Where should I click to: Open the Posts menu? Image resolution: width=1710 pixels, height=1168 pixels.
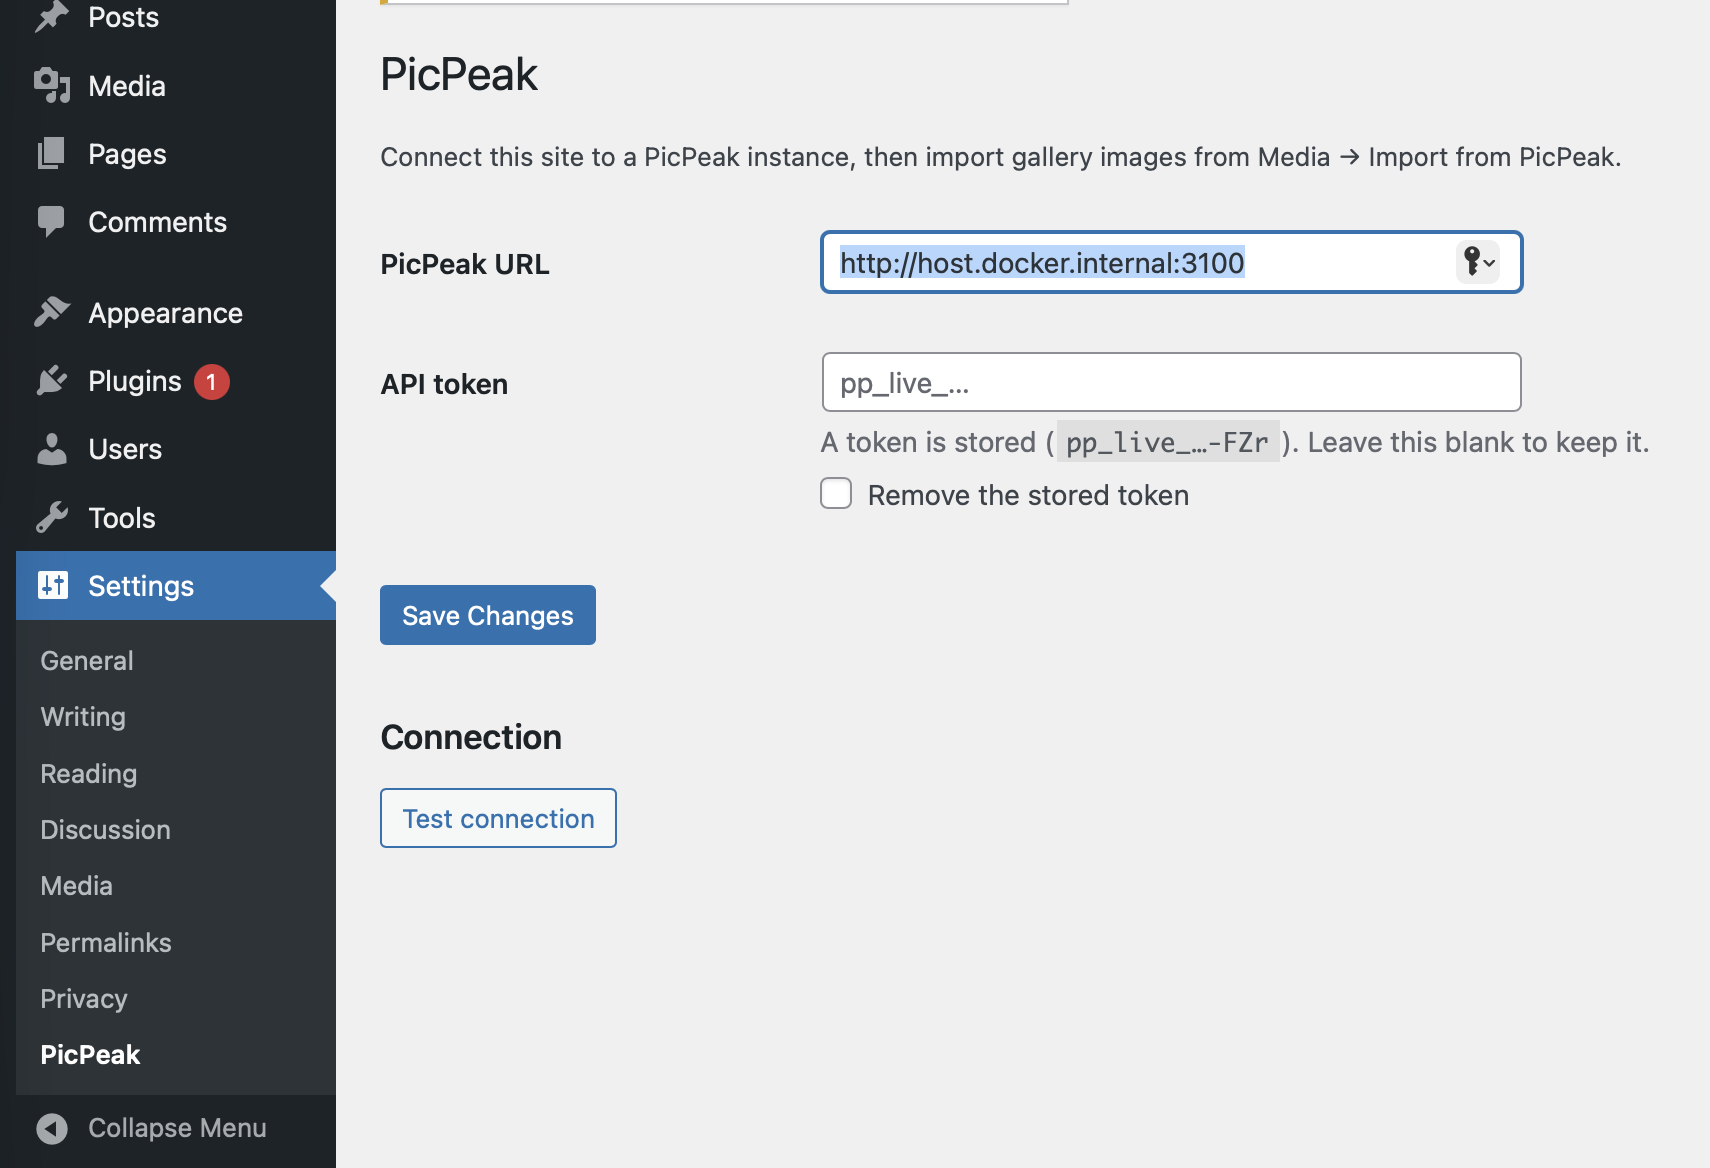(x=176, y=17)
